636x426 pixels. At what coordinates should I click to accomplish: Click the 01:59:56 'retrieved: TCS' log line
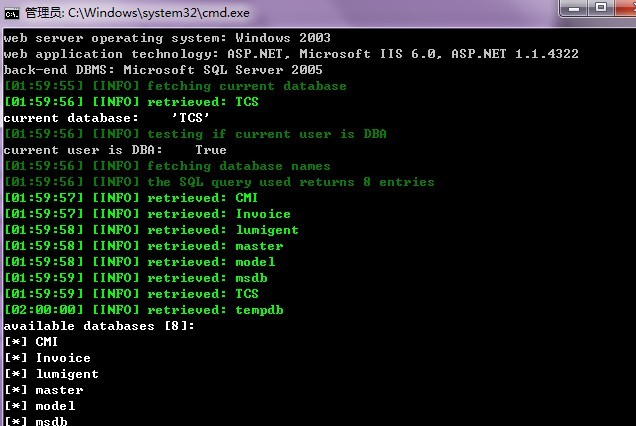click(x=131, y=102)
